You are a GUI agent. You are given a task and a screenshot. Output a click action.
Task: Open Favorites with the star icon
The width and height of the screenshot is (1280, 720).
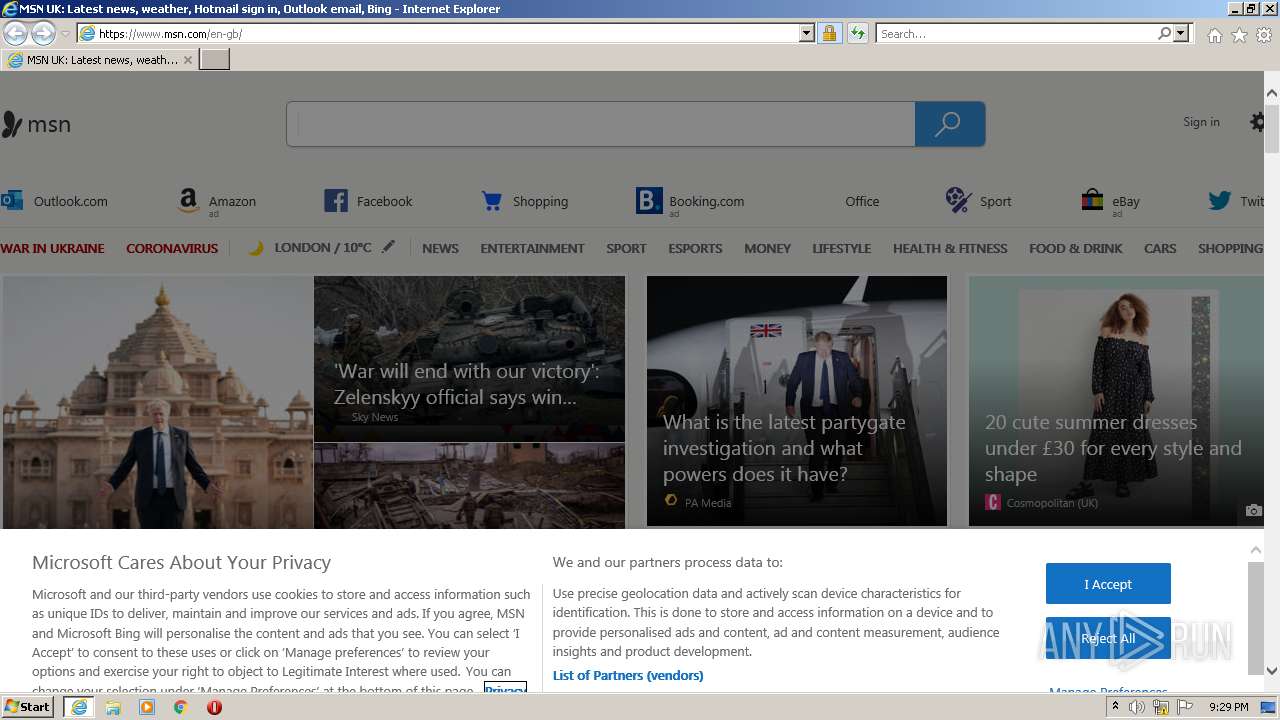tap(1239, 35)
